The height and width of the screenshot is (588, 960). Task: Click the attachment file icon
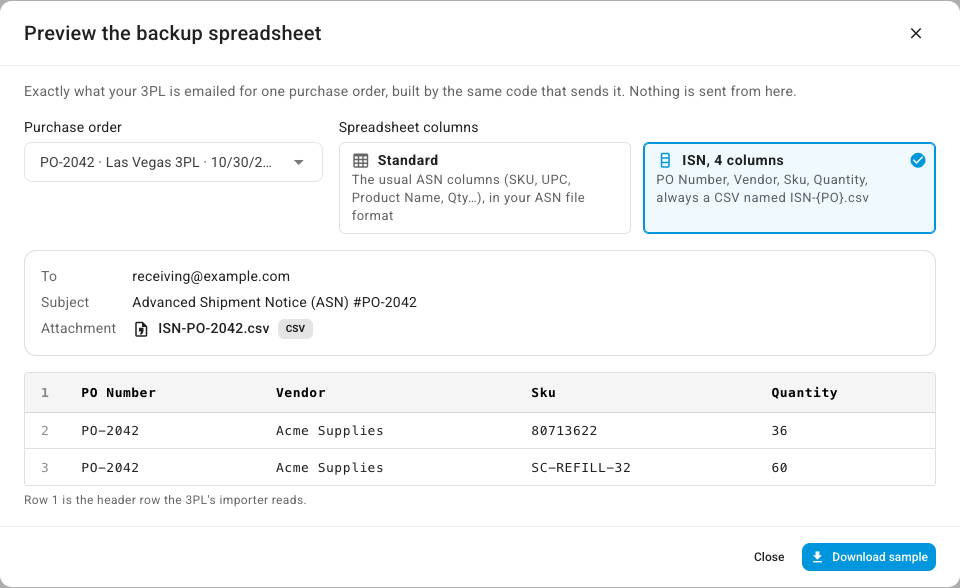[141, 329]
